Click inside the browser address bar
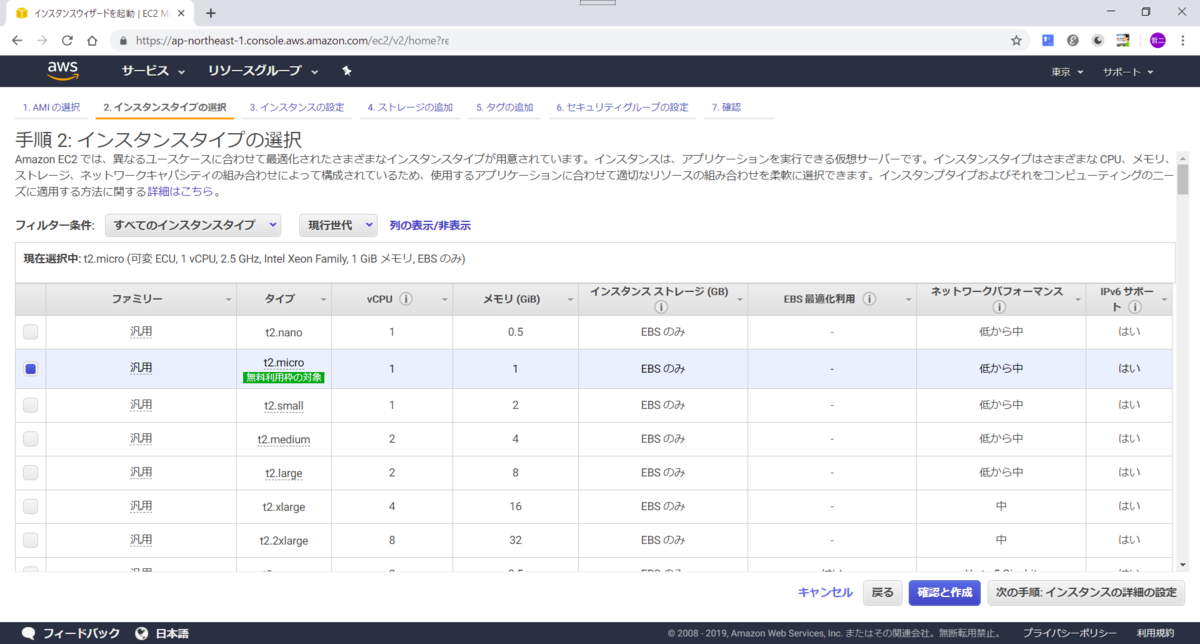Image resolution: width=1200 pixels, height=644 pixels. [400, 40]
